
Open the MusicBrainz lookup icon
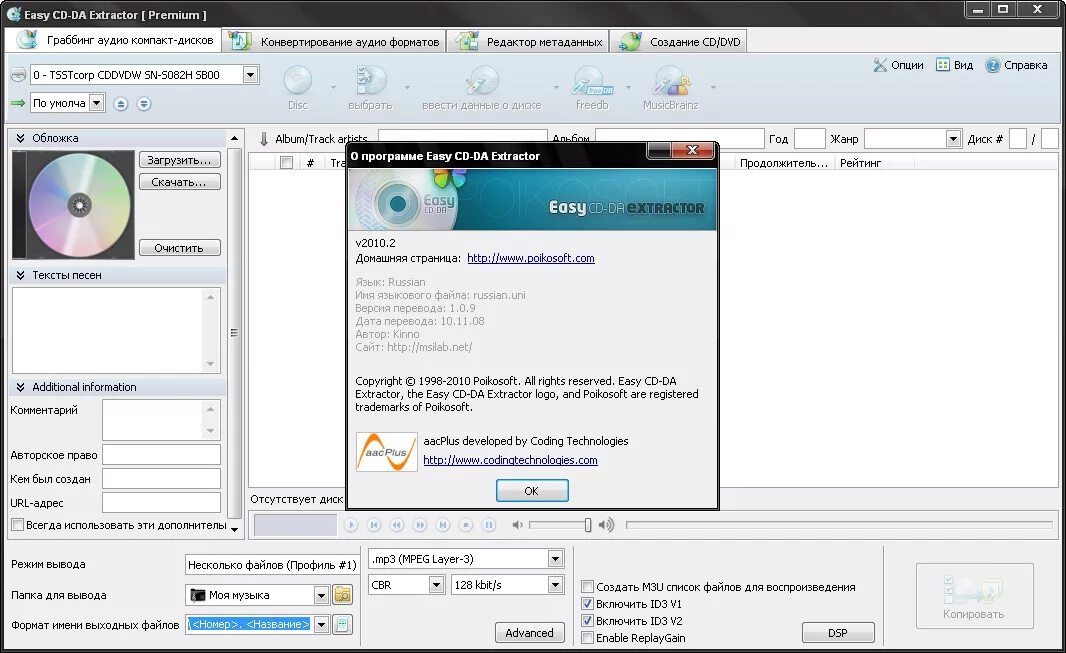[x=670, y=80]
